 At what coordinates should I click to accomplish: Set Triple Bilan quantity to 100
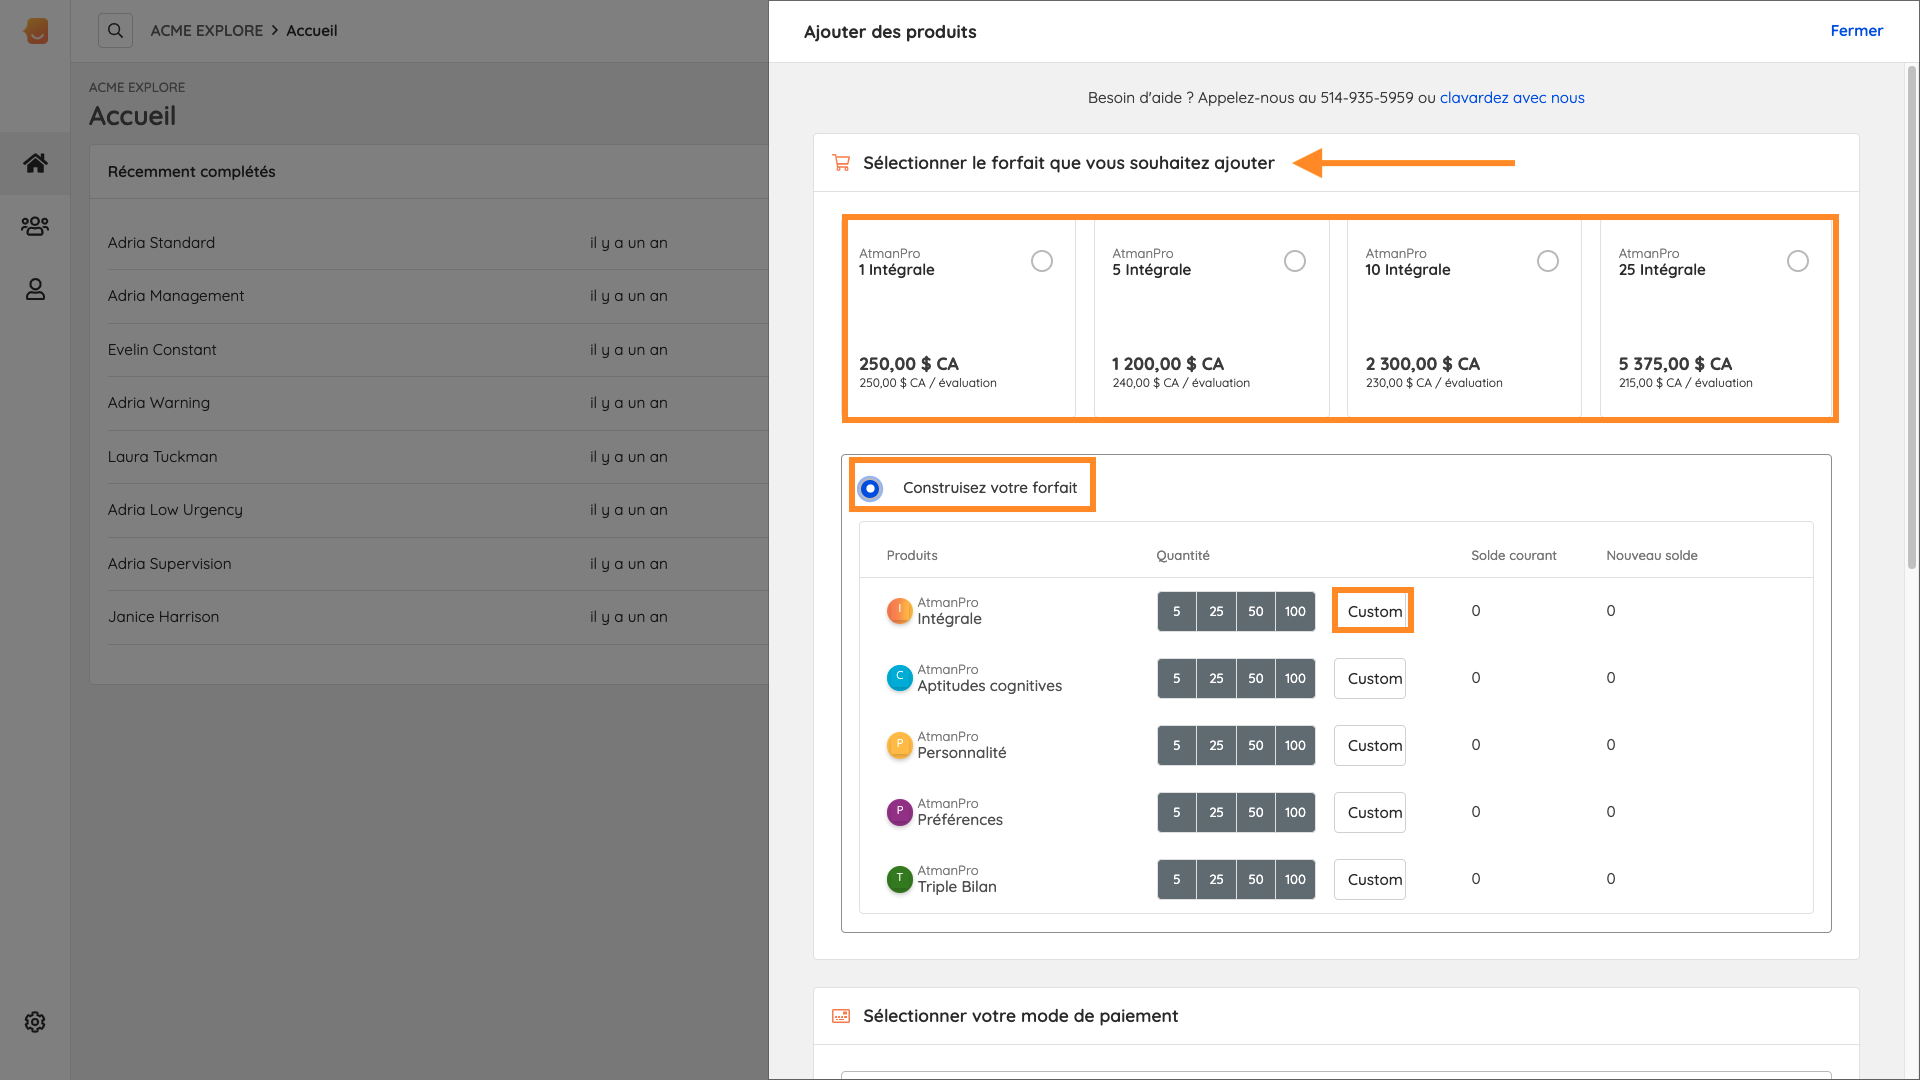coord(1296,879)
